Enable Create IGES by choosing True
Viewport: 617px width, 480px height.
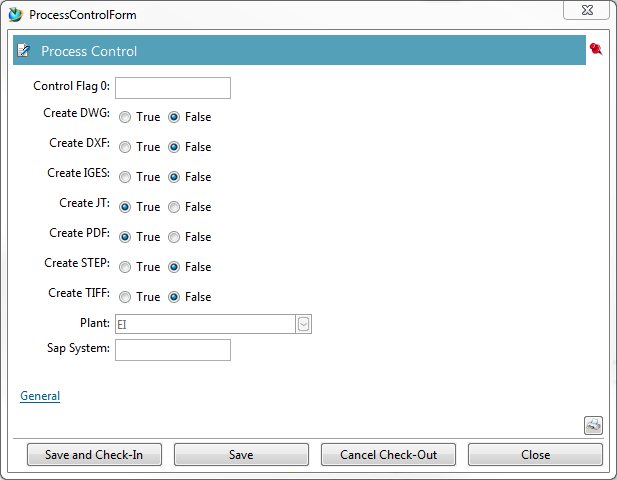(x=125, y=177)
